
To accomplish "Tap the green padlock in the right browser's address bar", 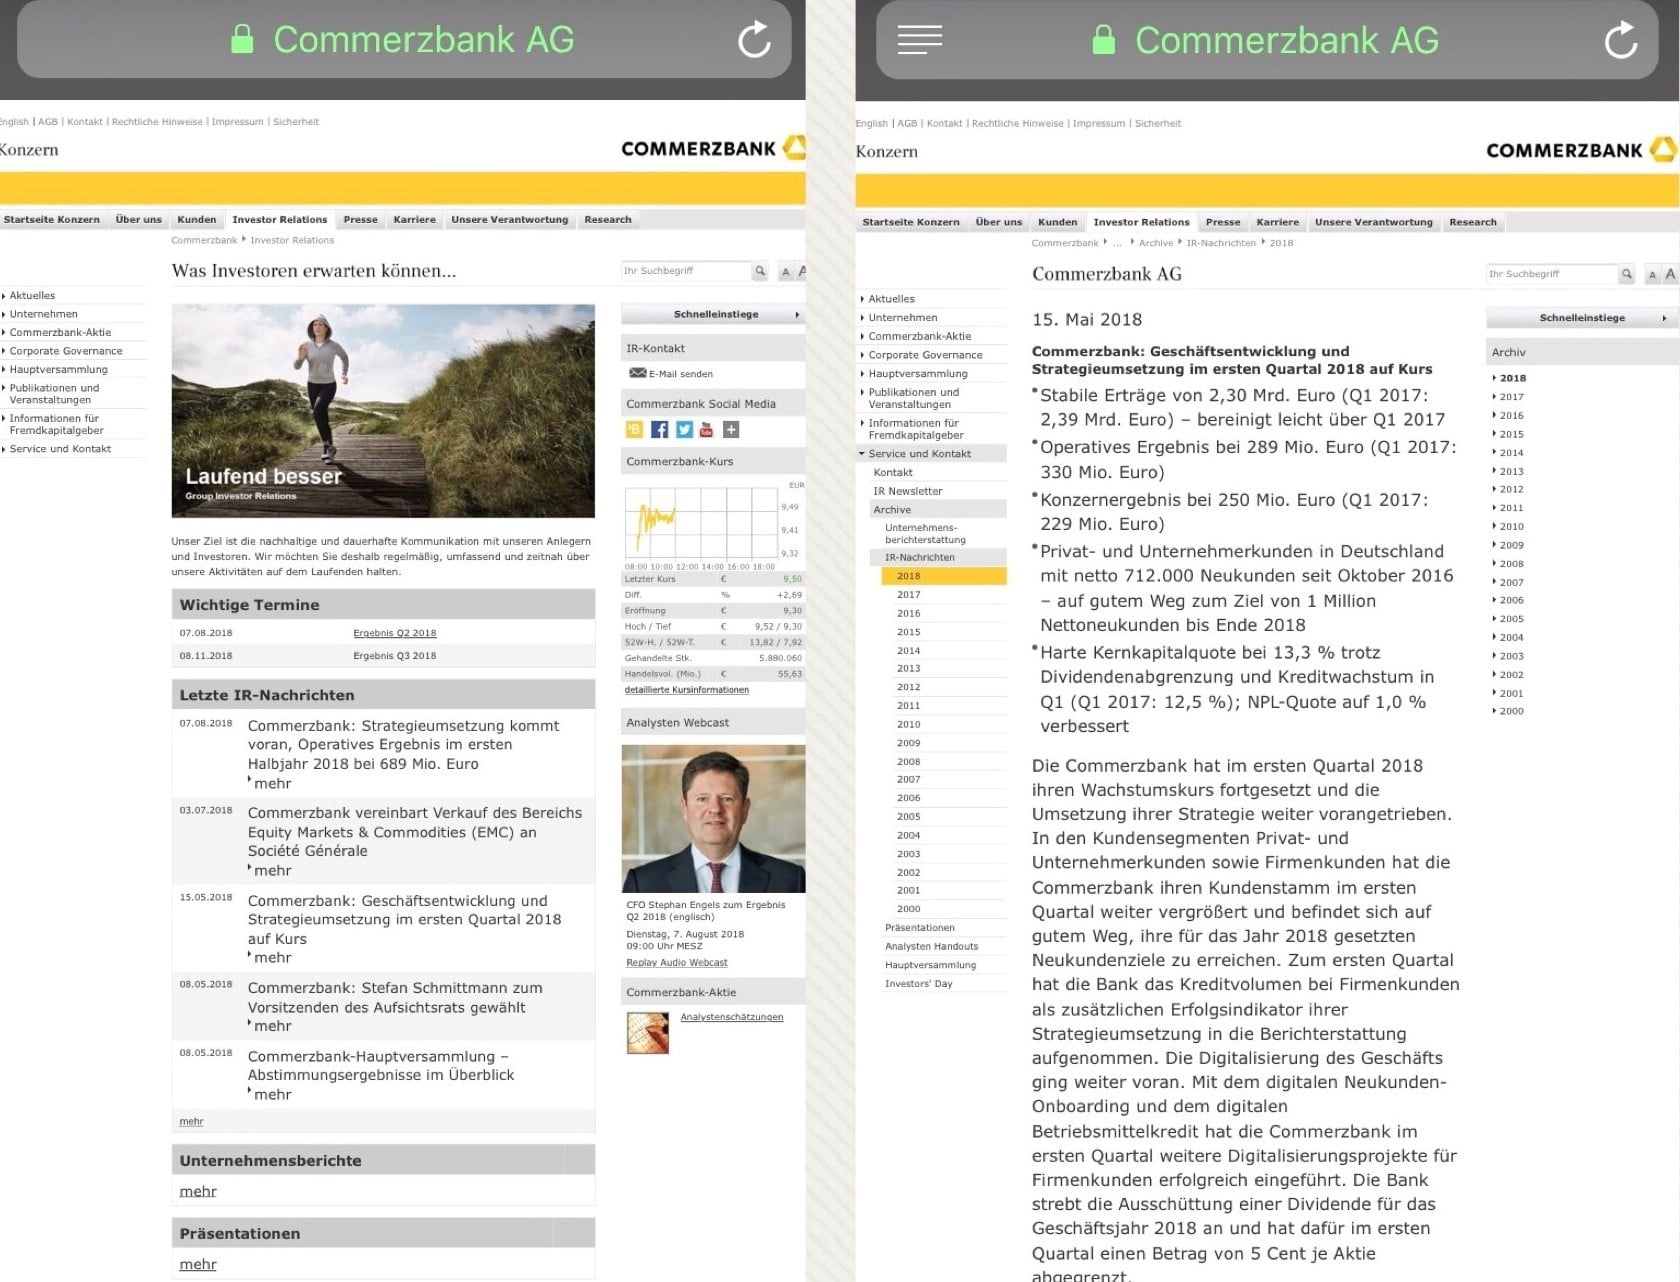I will click(1103, 40).
